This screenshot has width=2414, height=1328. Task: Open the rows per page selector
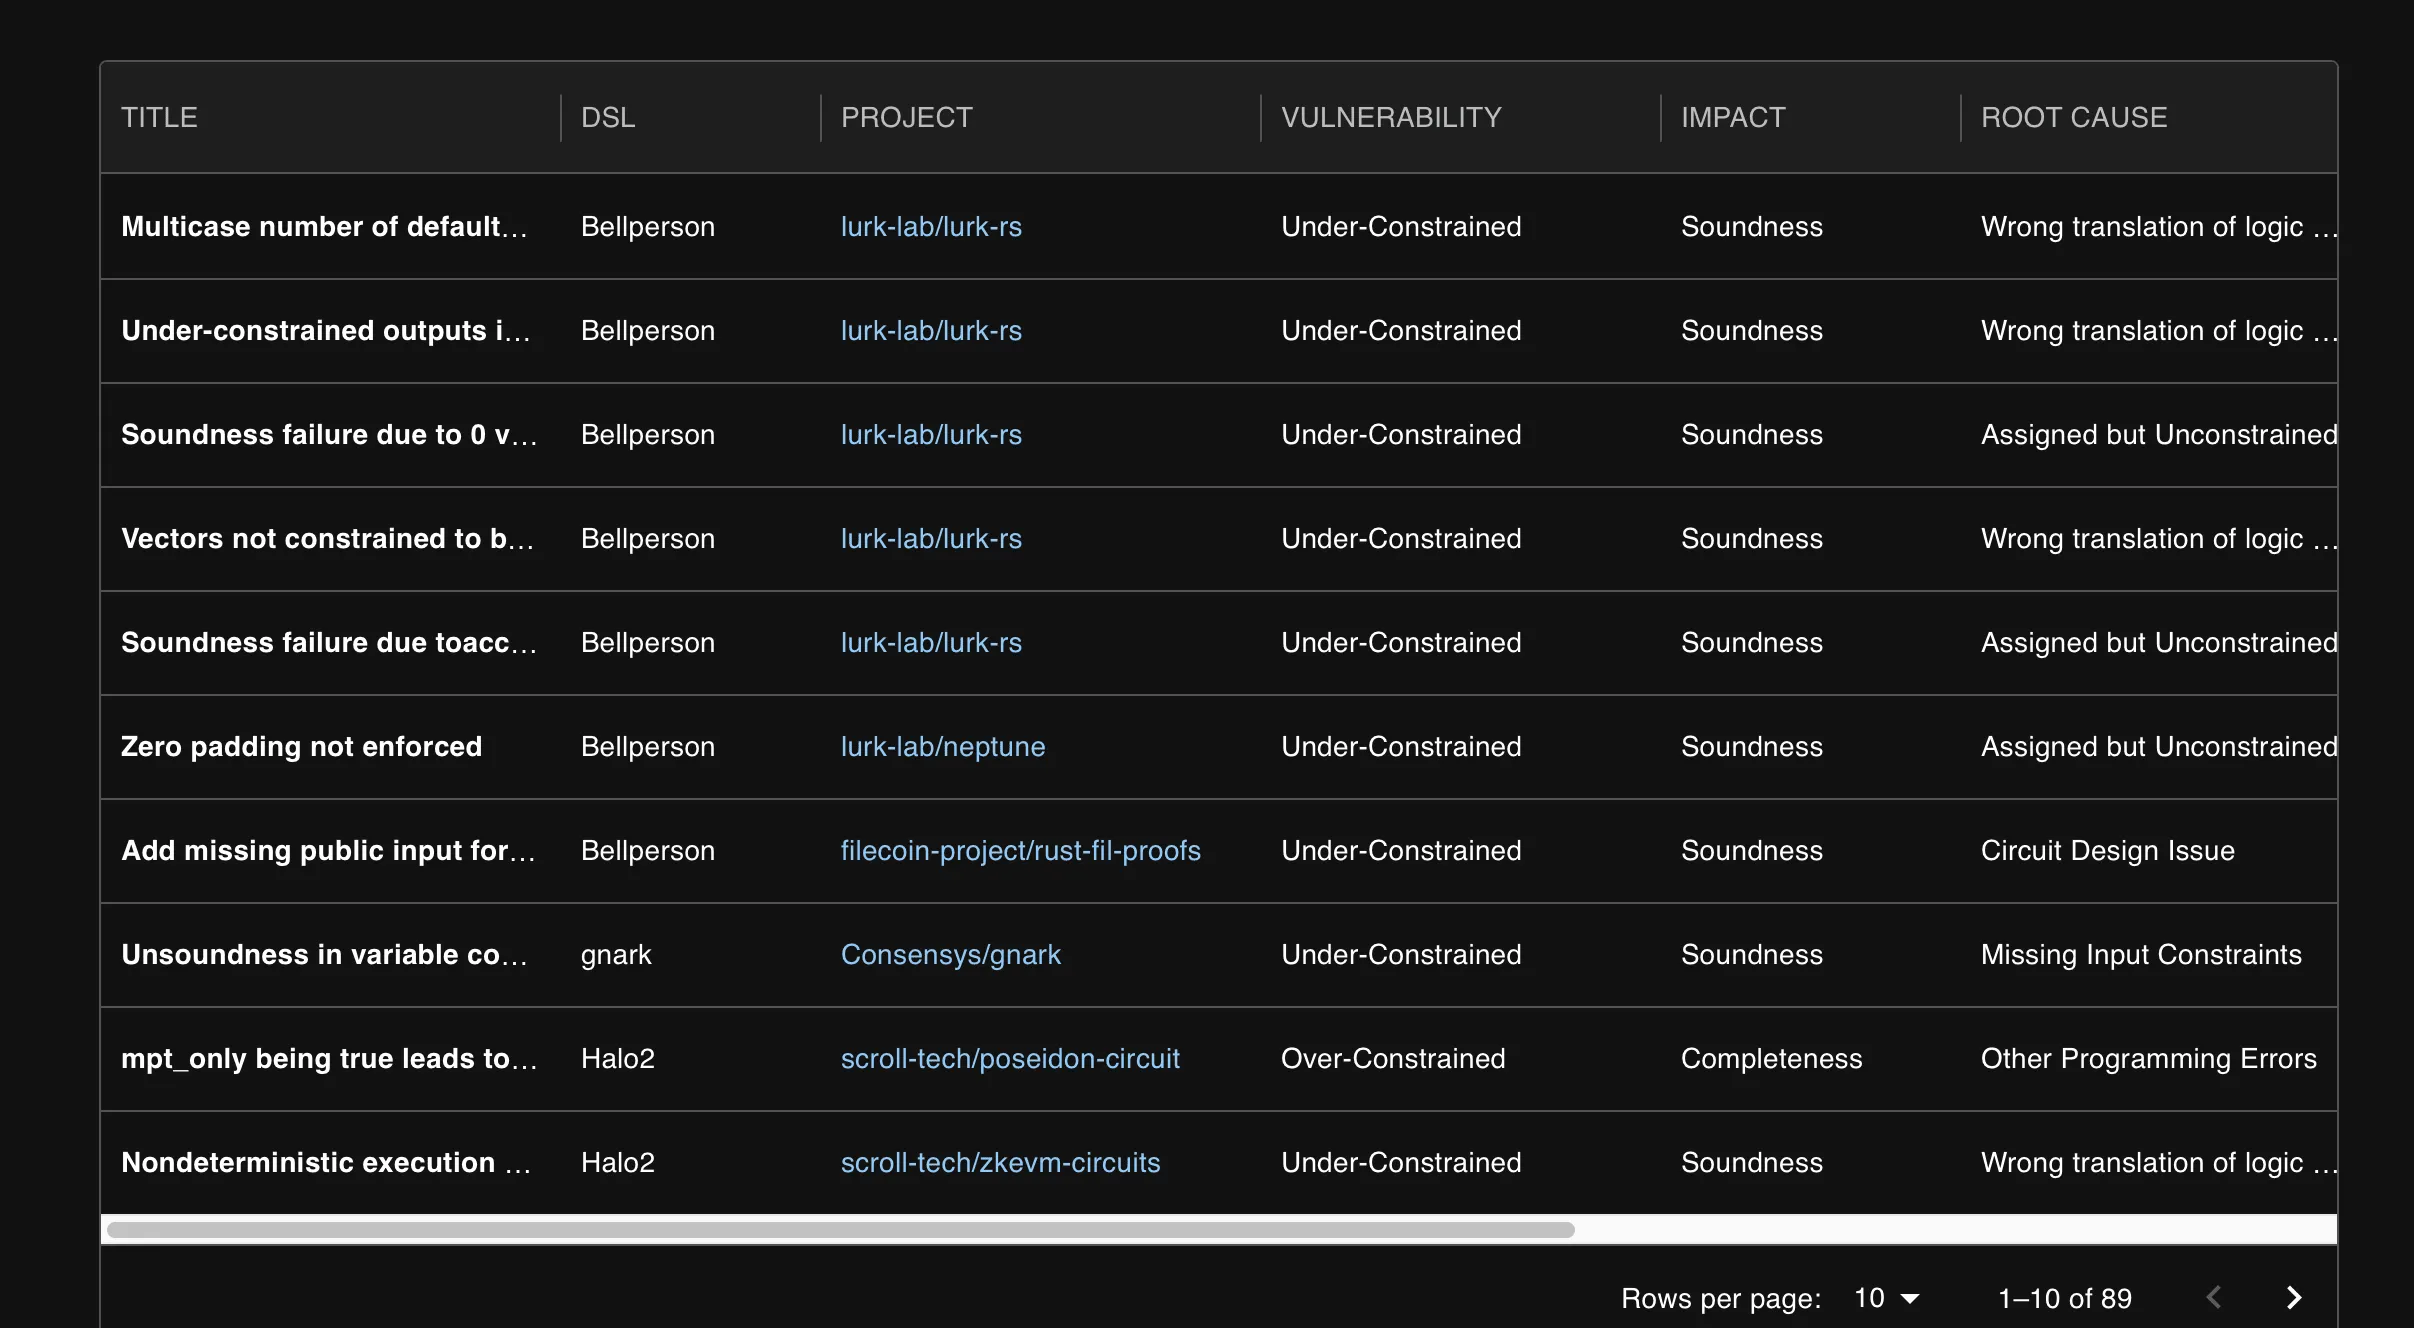[1885, 1297]
